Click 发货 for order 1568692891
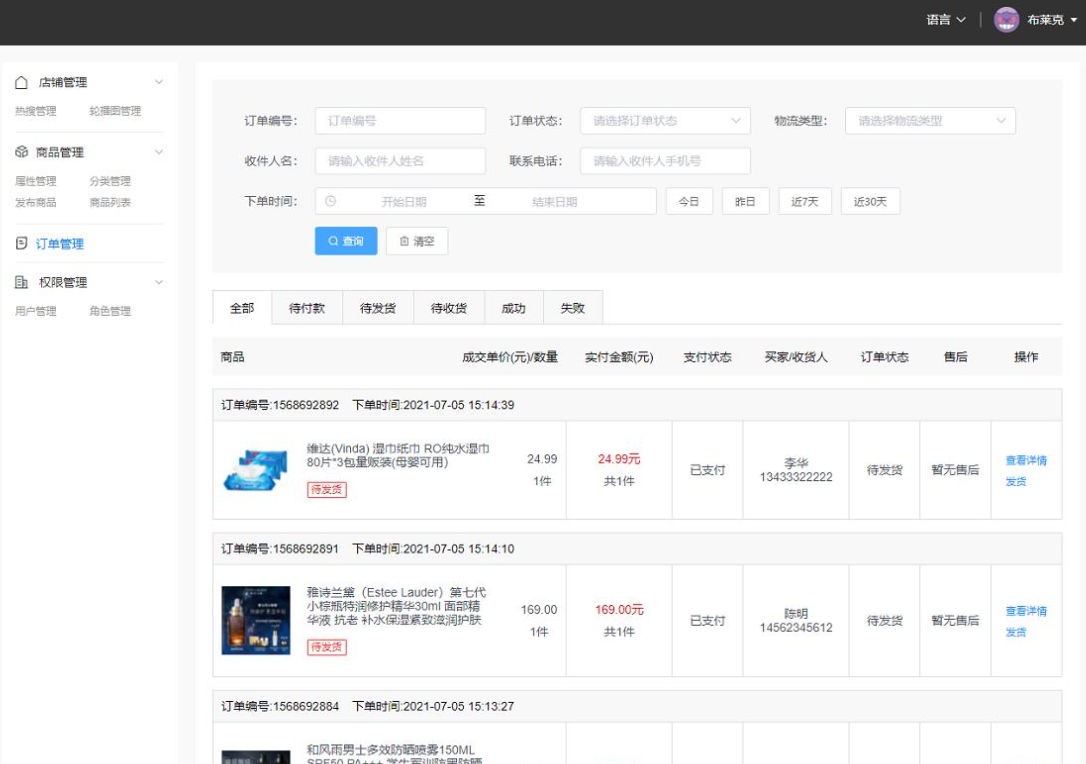The height and width of the screenshot is (764, 1086). click(1016, 632)
